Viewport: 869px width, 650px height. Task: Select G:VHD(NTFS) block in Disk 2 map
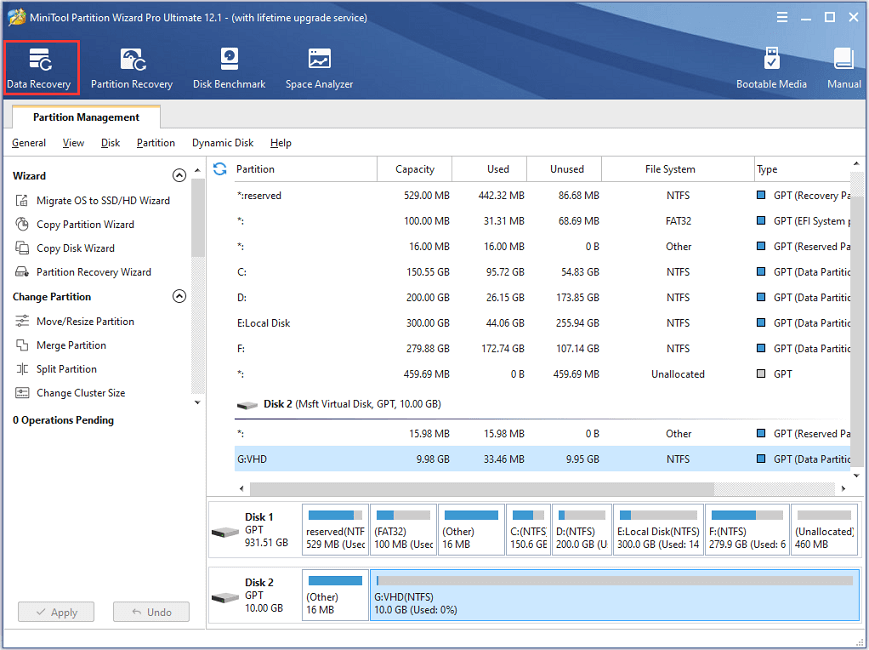(x=615, y=595)
